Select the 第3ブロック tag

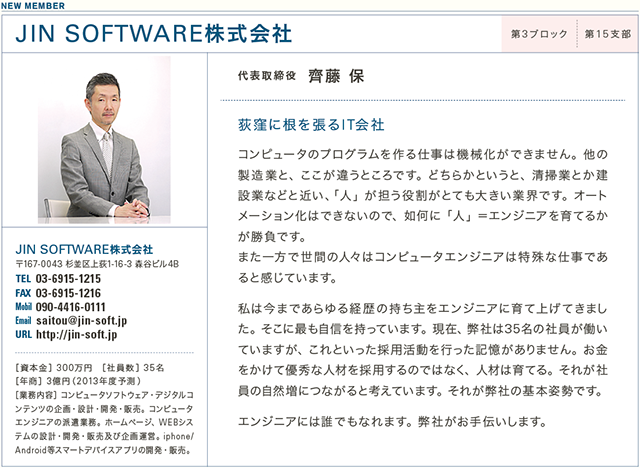click(539, 34)
